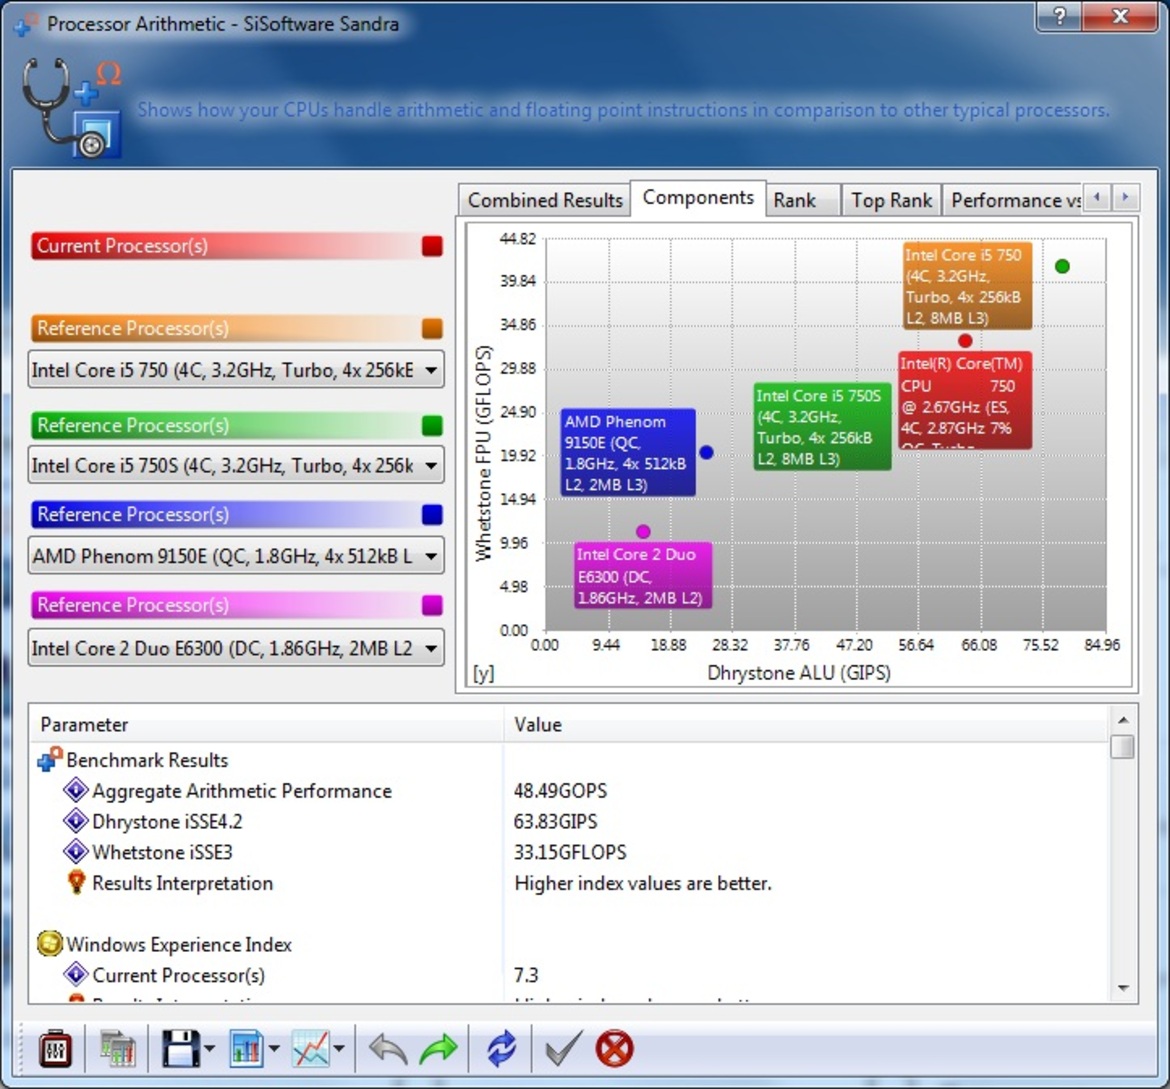Click the orange Intel Core i5 750 chart label
The height and width of the screenshot is (1089, 1170).
tap(967, 286)
